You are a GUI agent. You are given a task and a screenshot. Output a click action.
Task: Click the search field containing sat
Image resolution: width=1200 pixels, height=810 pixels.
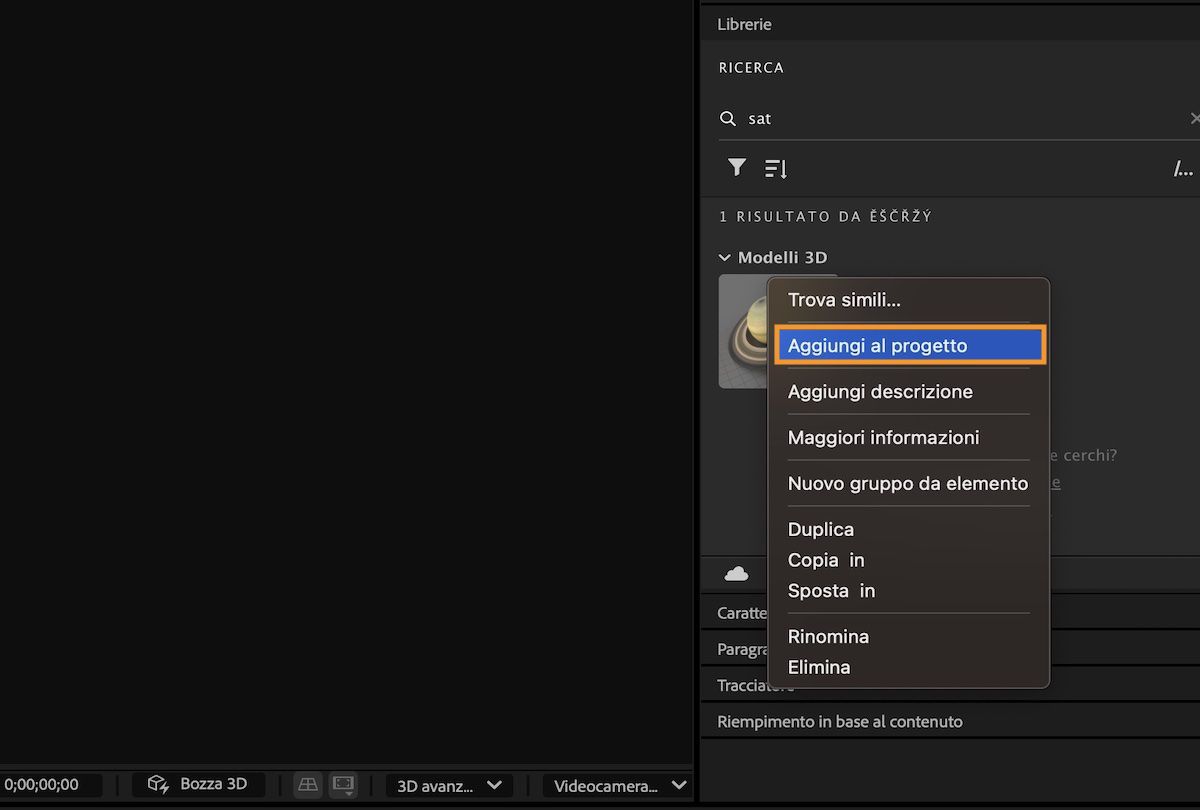pos(960,119)
